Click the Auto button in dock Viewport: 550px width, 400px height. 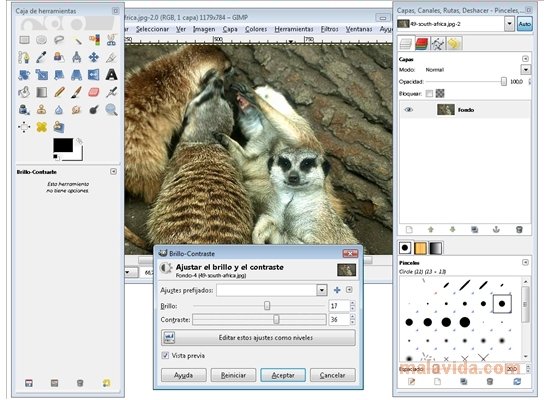tap(524, 24)
